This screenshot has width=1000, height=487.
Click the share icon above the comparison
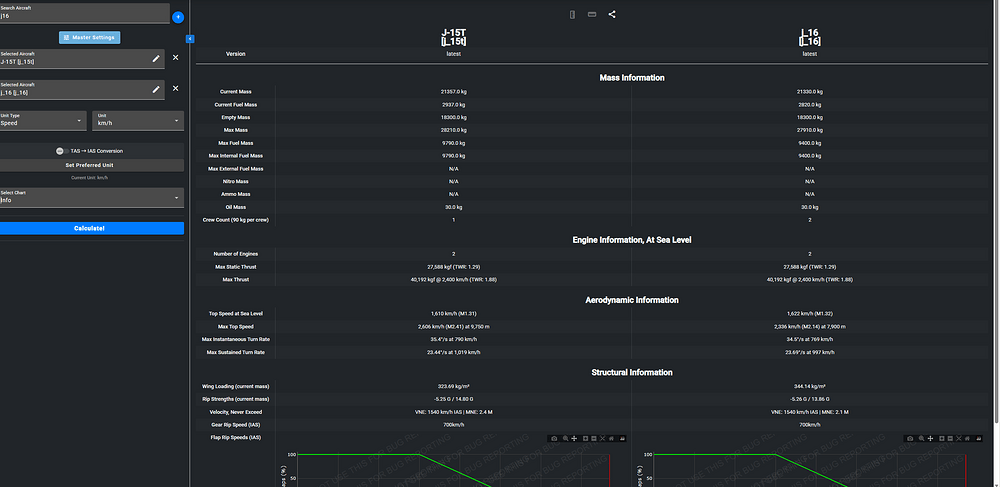pyautogui.click(x=612, y=14)
